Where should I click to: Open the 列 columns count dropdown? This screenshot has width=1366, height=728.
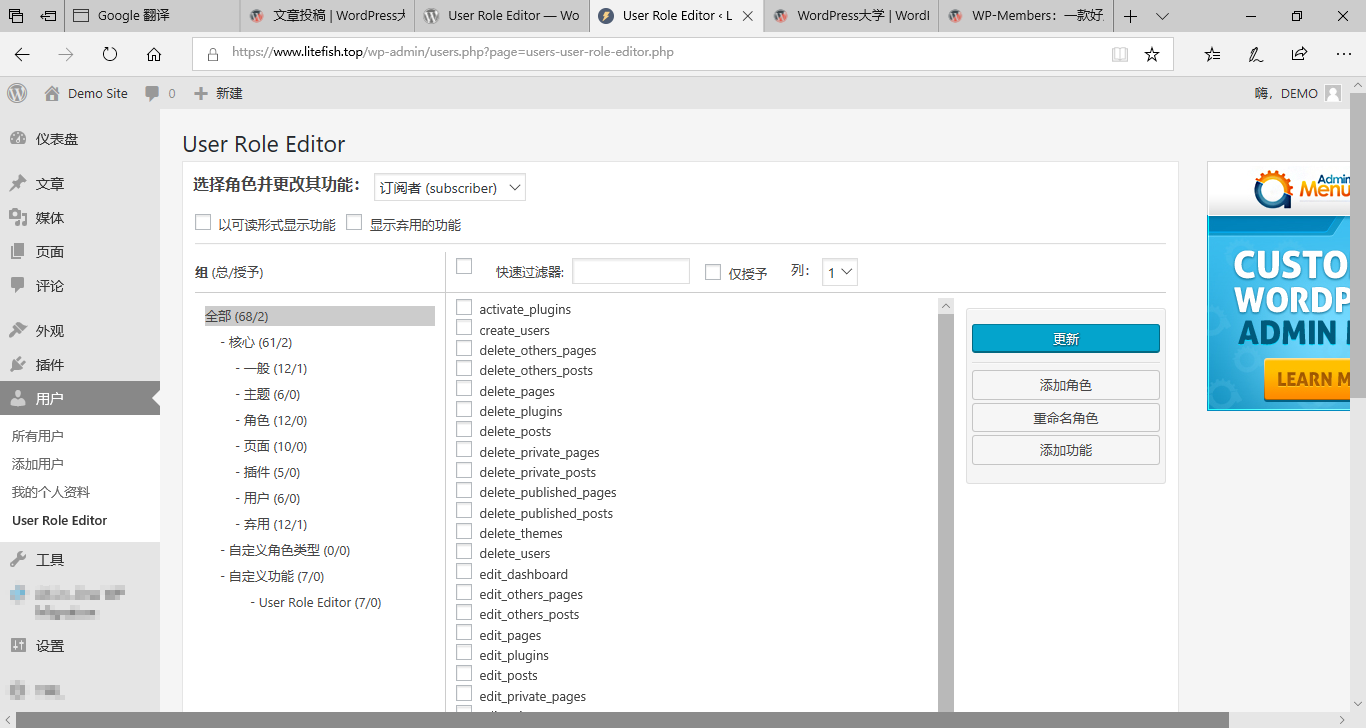pyautogui.click(x=840, y=272)
